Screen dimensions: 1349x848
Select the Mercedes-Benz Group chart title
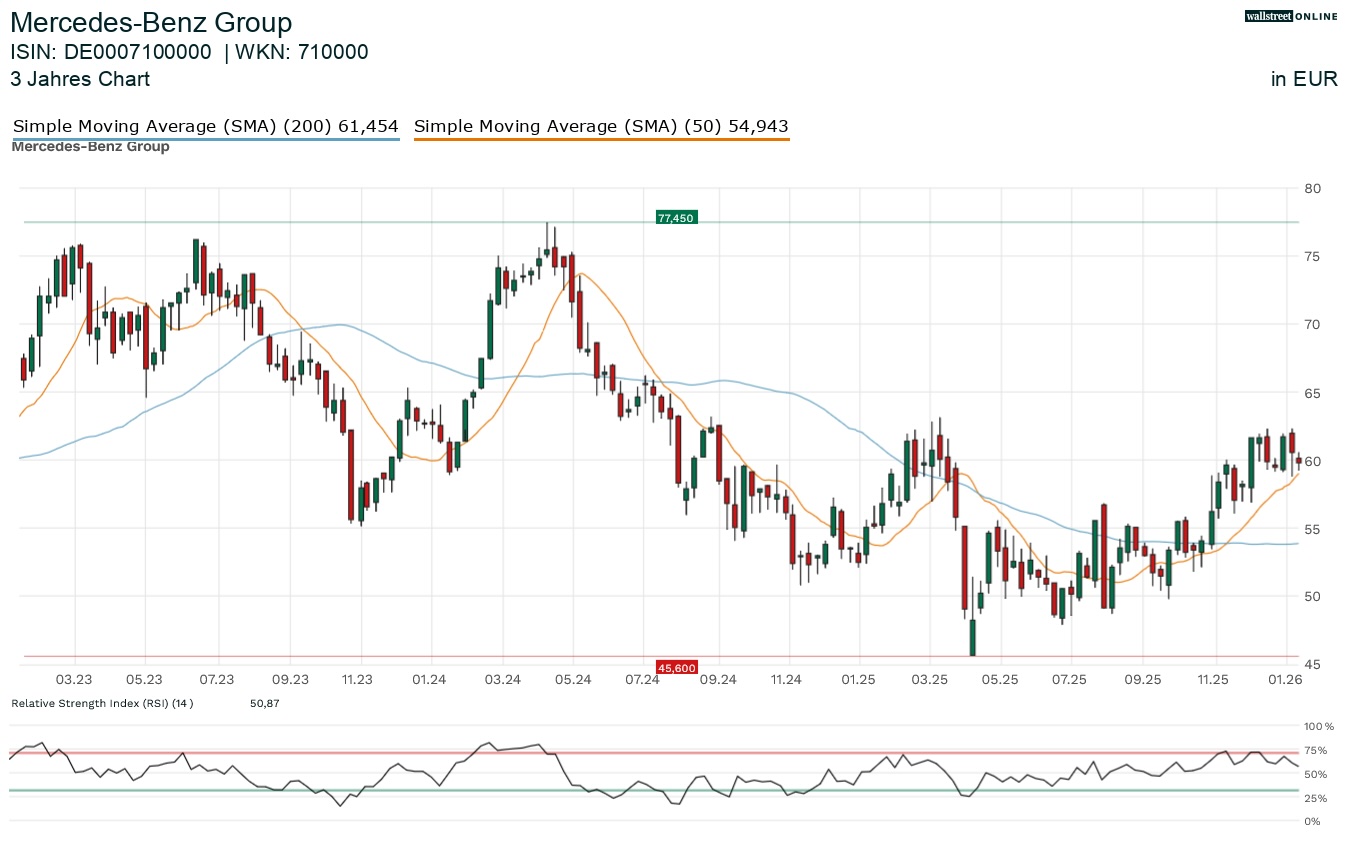click(x=151, y=23)
